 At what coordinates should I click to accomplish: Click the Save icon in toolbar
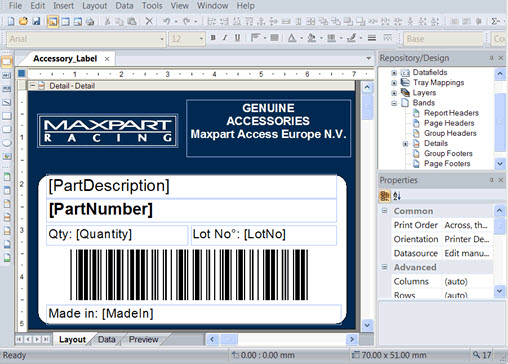[36, 22]
